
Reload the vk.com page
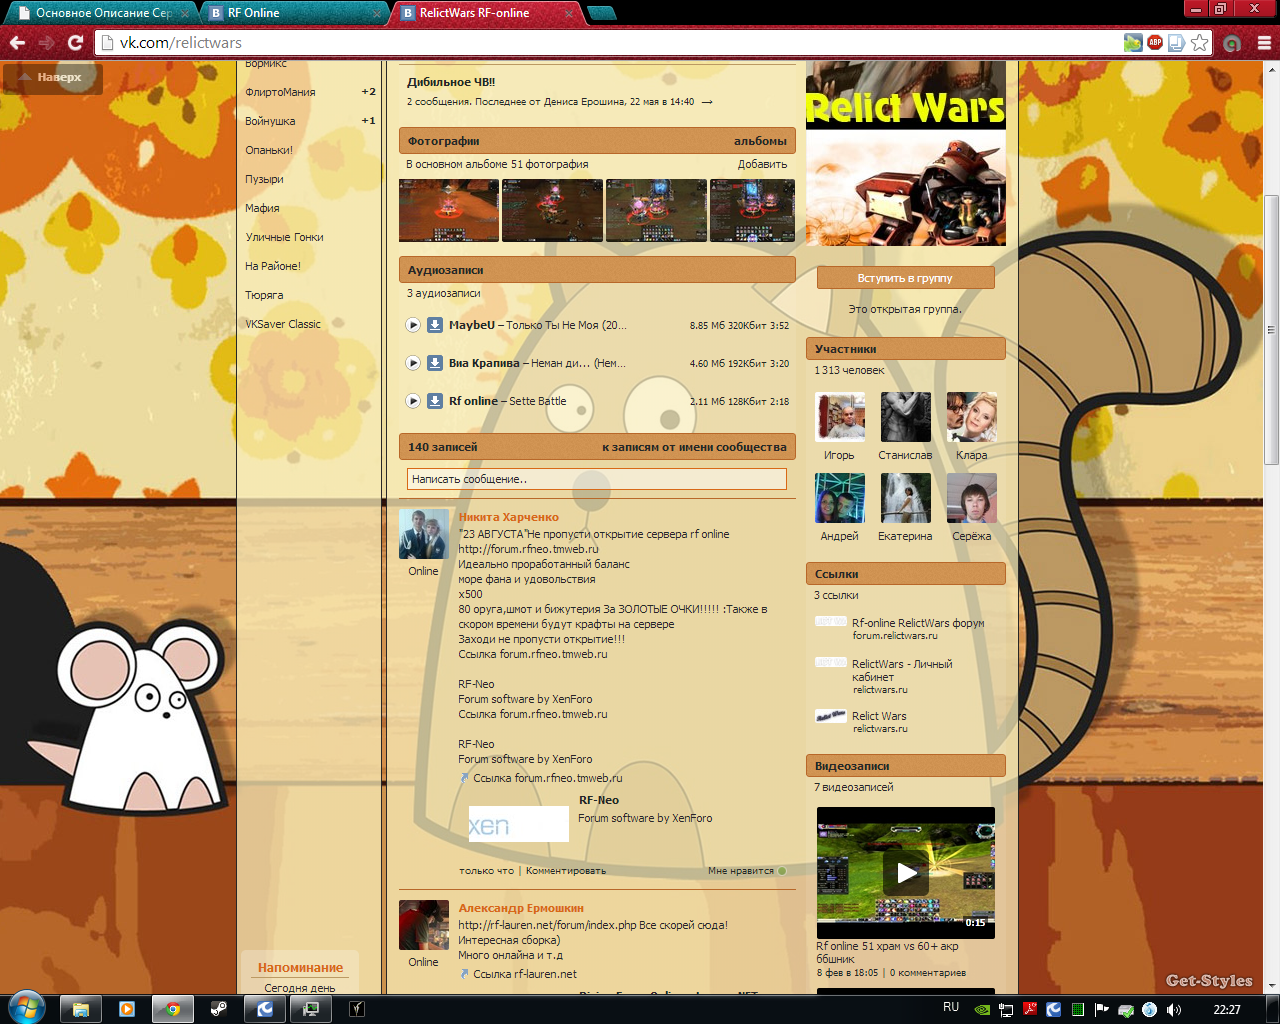pos(75,43)
